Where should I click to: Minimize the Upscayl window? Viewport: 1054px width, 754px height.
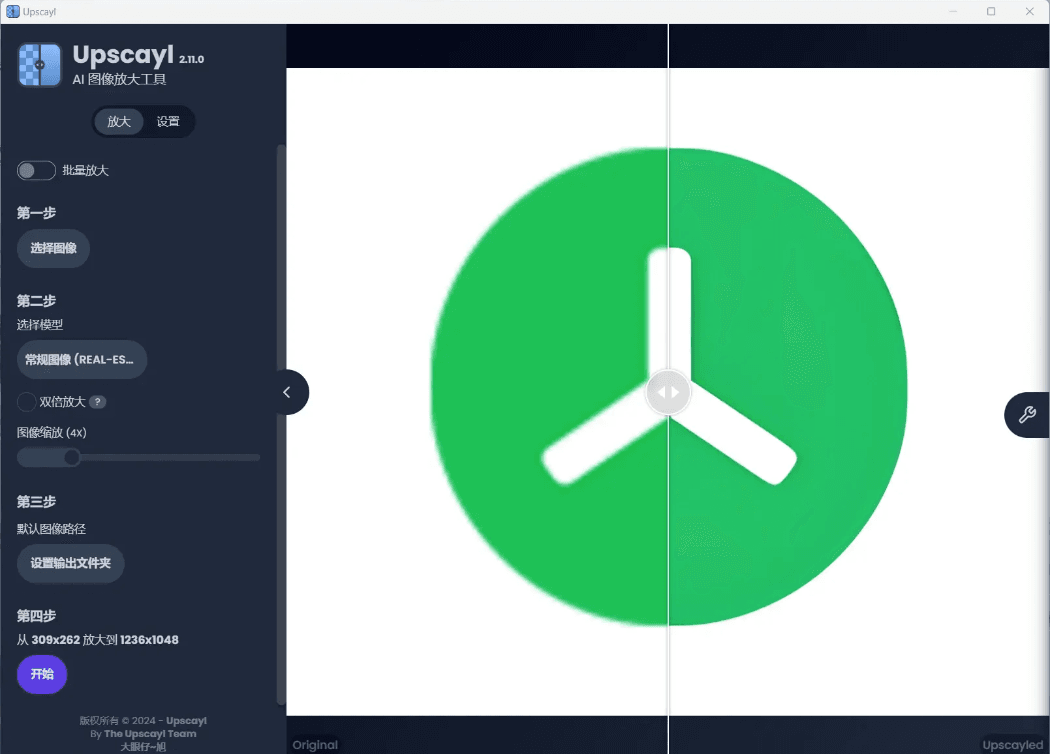pos(953,11)
